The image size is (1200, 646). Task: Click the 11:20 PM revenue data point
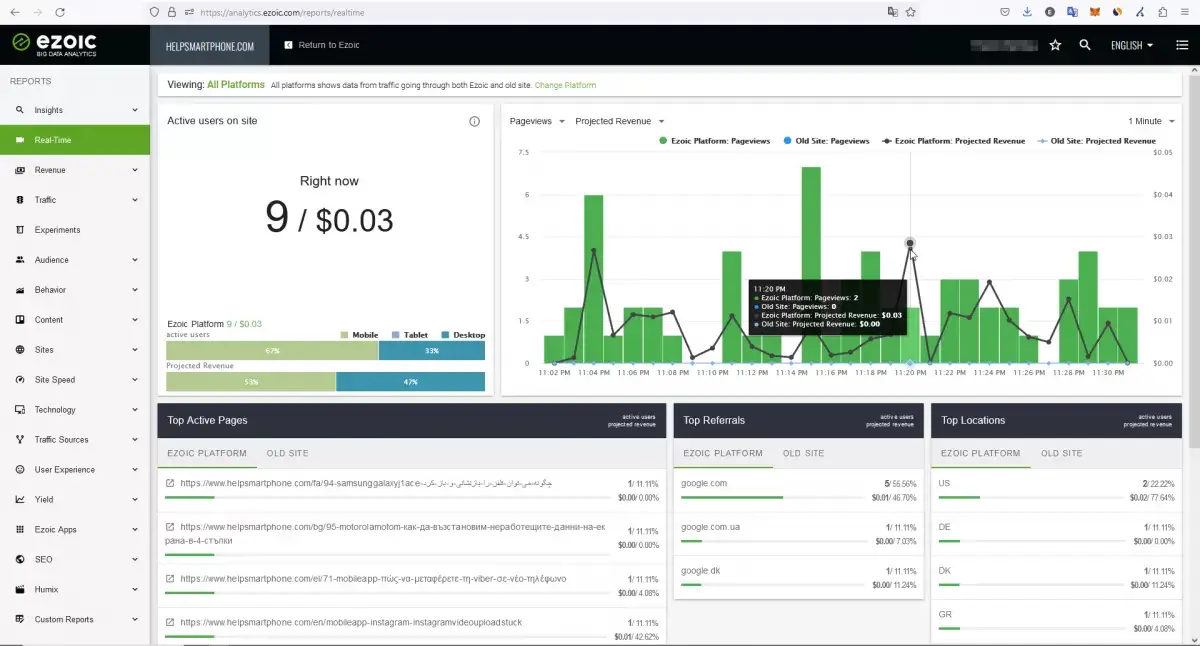[x=910, y=243]
